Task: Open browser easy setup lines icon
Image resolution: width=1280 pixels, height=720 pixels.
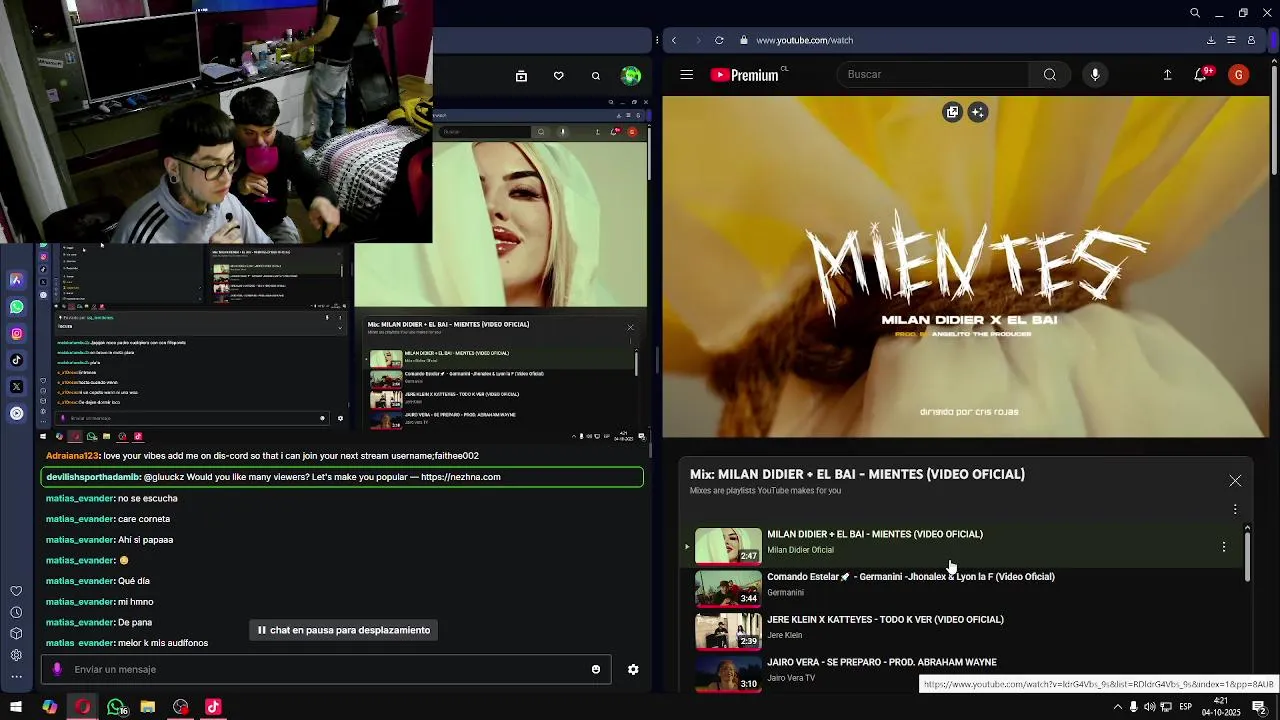Action: pos(1231,40)
